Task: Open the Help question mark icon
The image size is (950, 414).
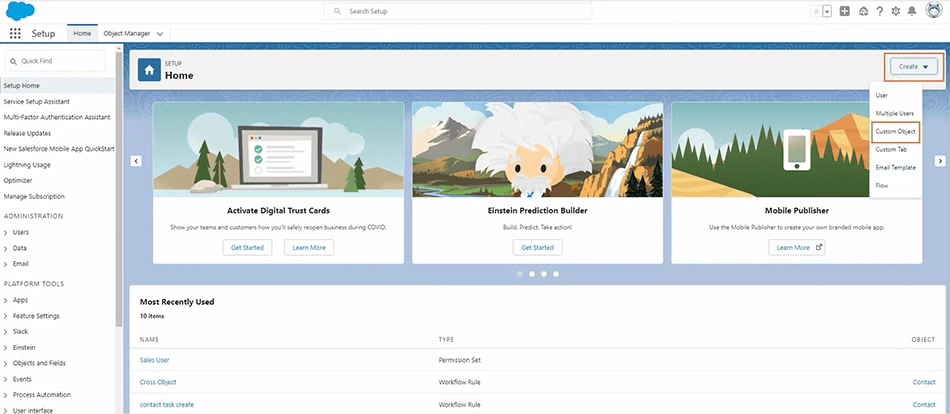Action: pyautogui.click(x=880, y=12)
